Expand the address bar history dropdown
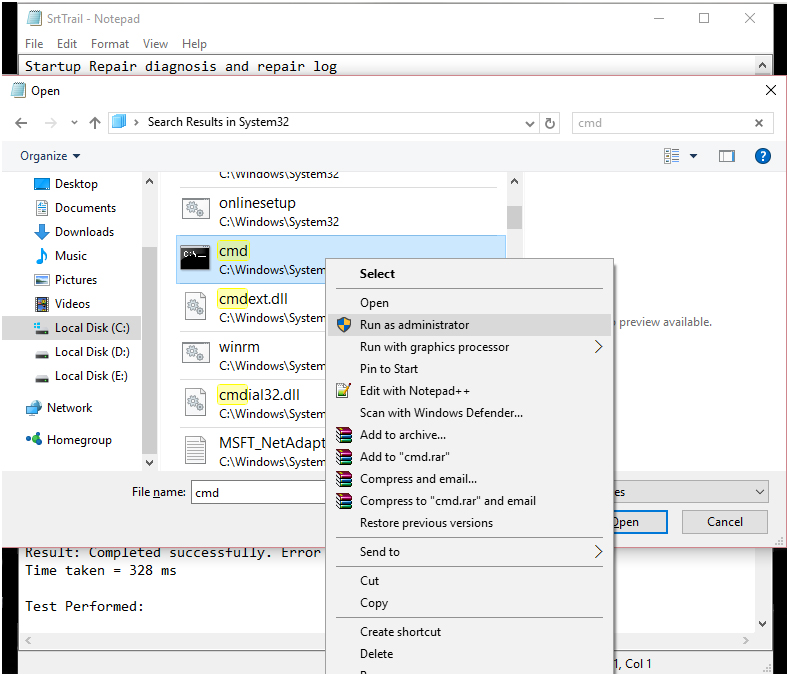 (530, 123)
